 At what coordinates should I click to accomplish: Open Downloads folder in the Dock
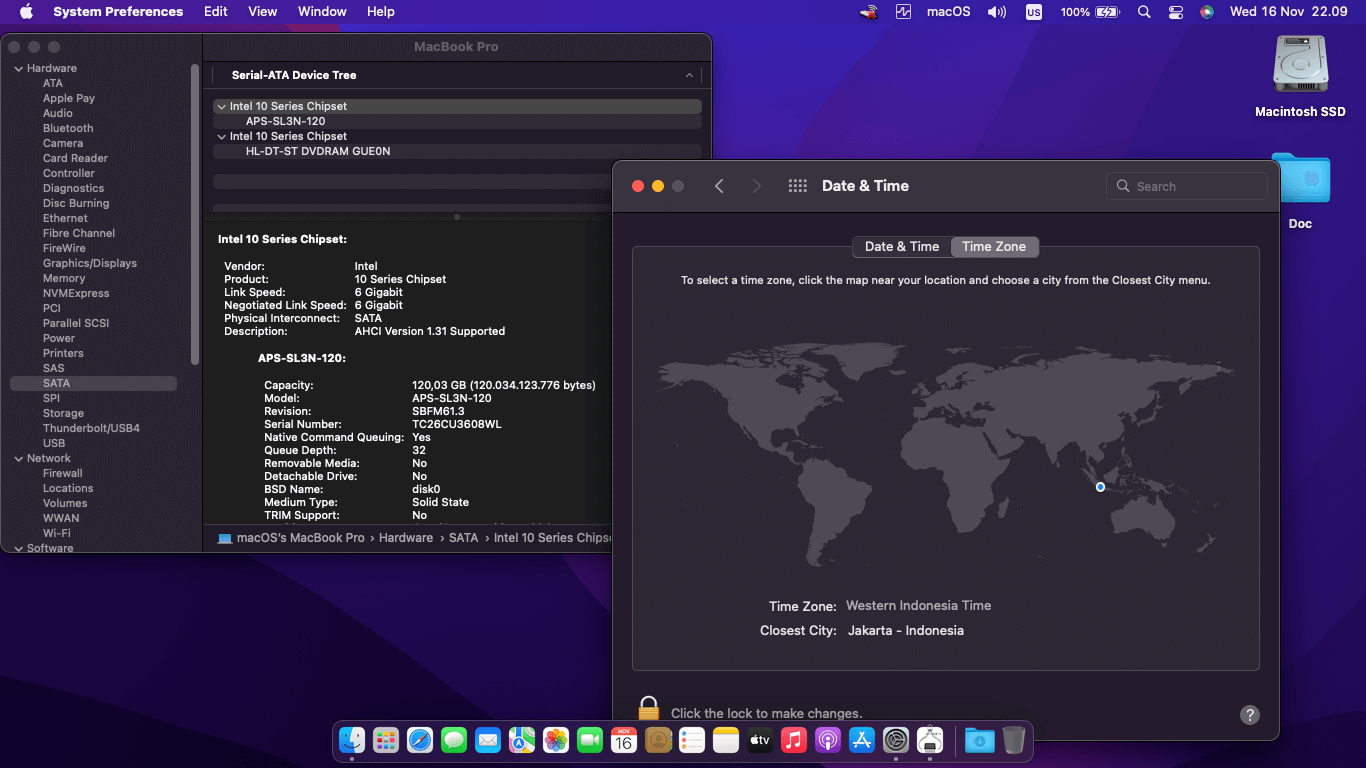point(979,740)
